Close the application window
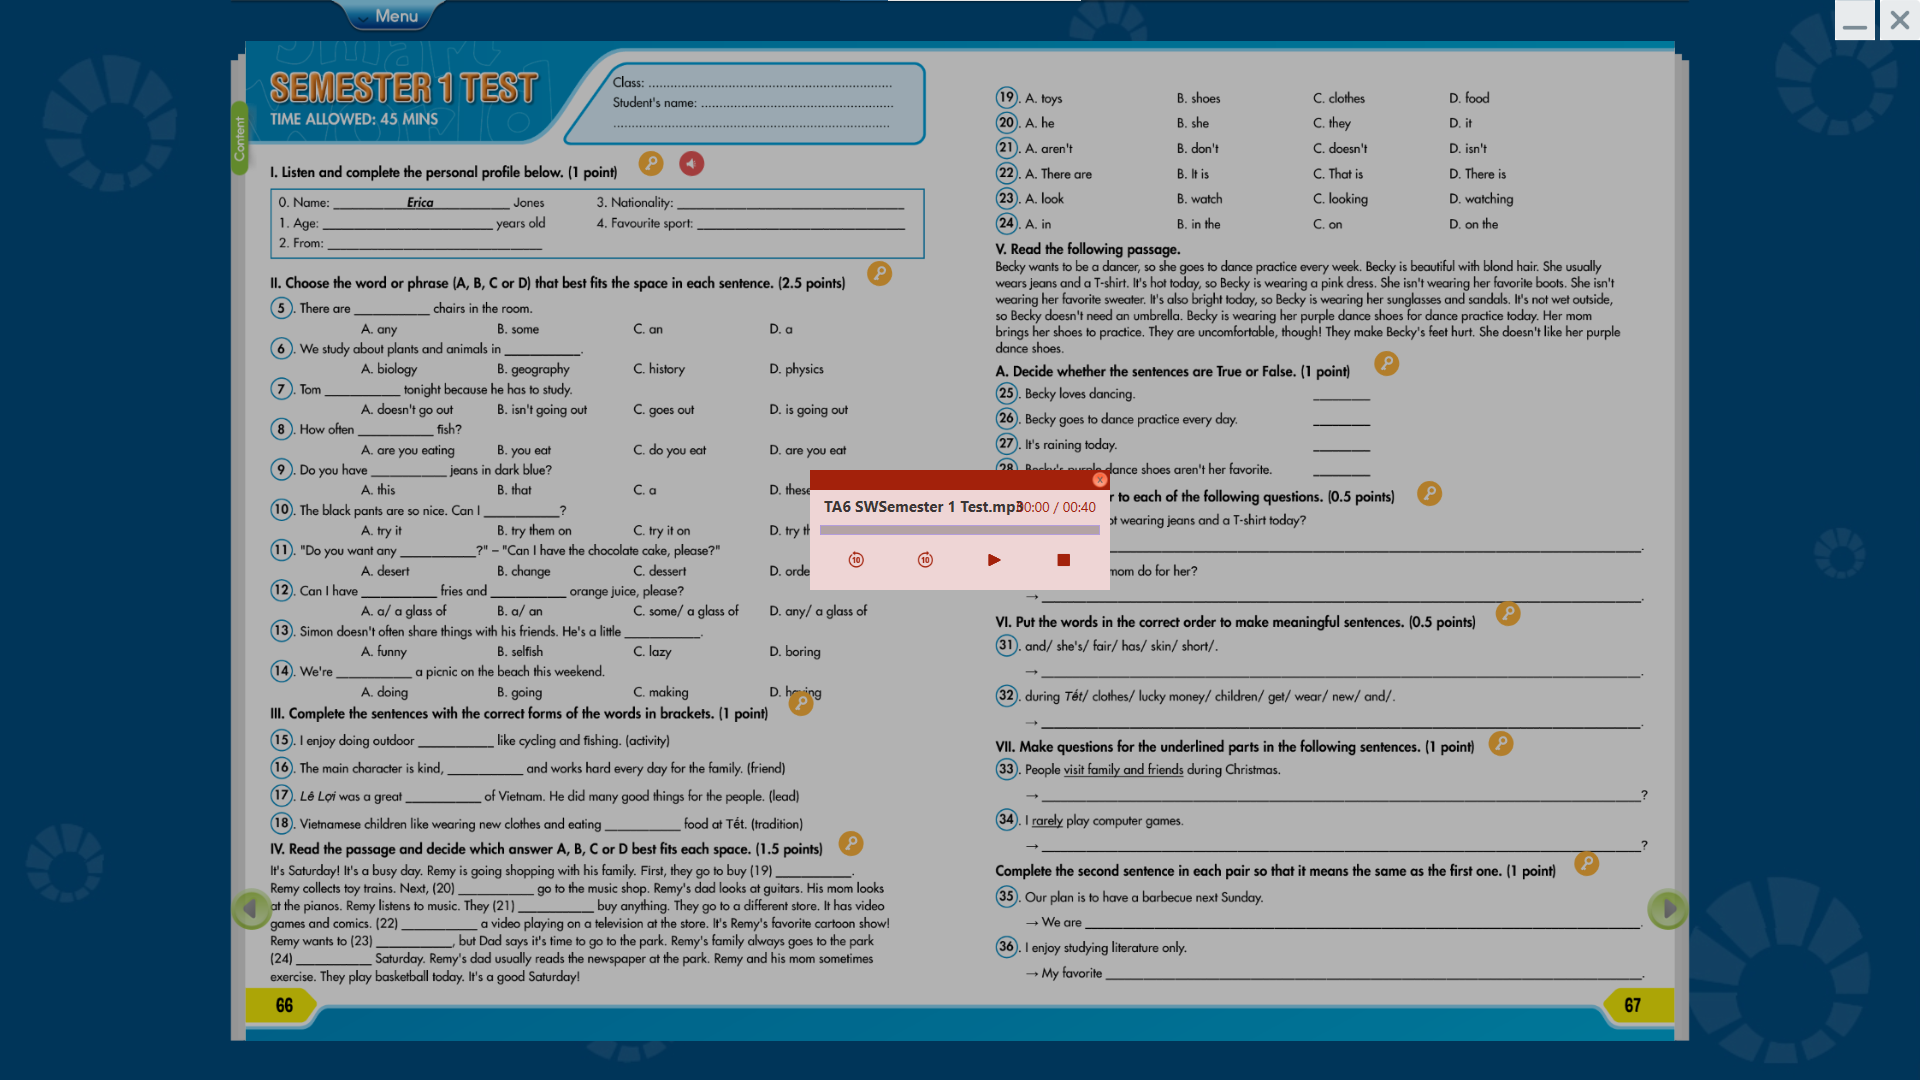The image size is (1920, 1080). [1900, 20]
